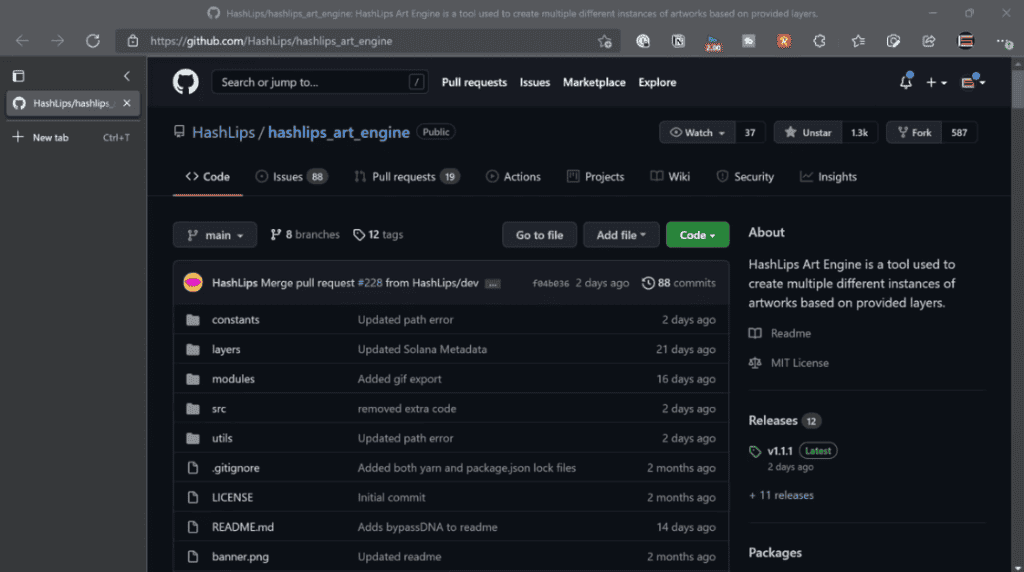Click the site lock icon in address bar
The image size is (1024, 572).
[133, 40]
